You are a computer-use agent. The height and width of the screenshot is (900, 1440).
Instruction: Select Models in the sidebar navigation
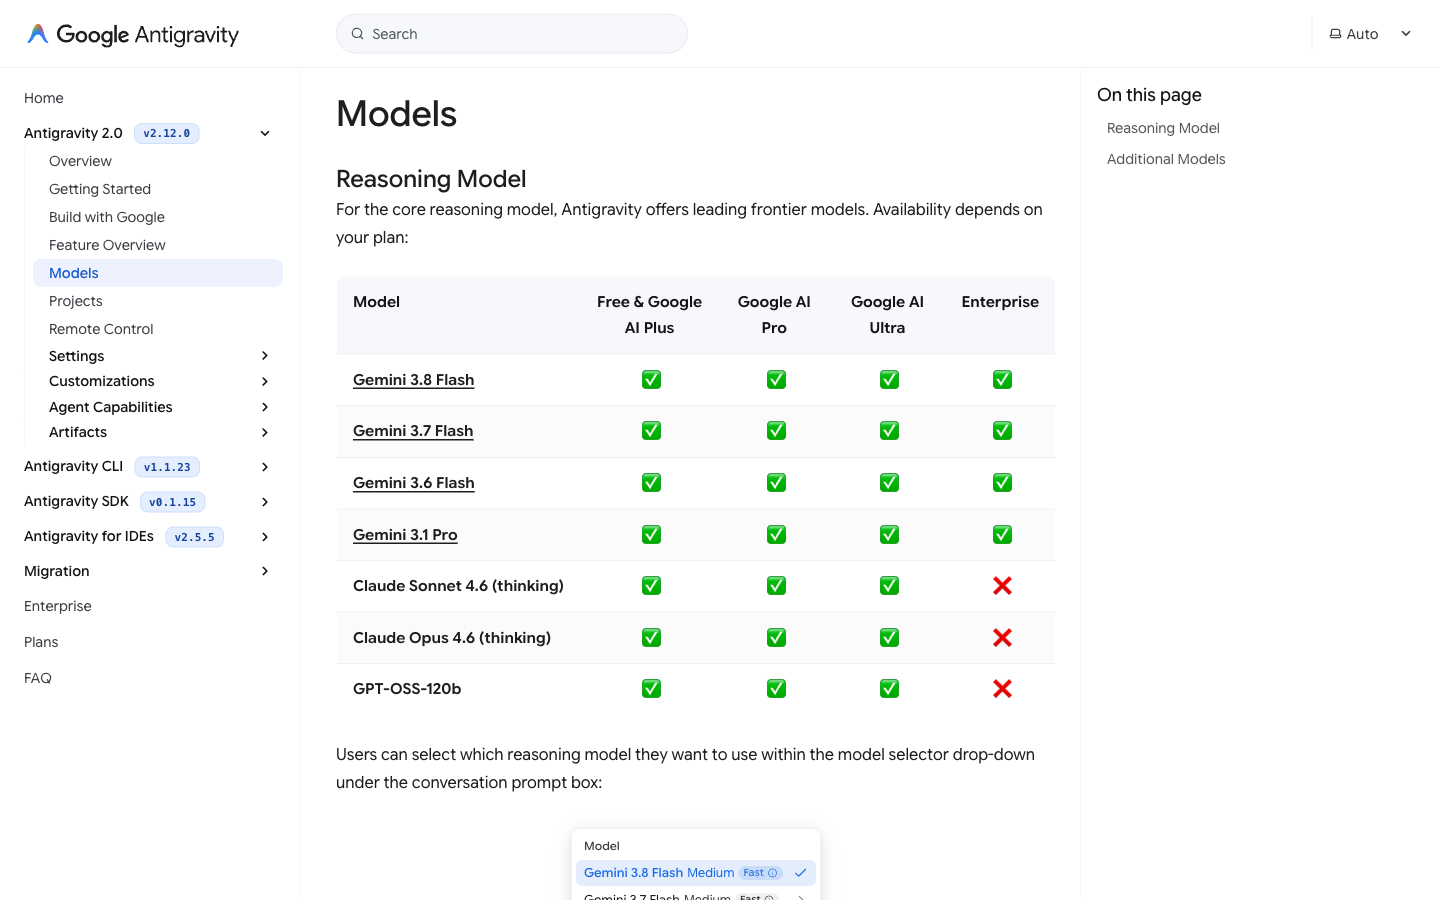tap(158, 273)
